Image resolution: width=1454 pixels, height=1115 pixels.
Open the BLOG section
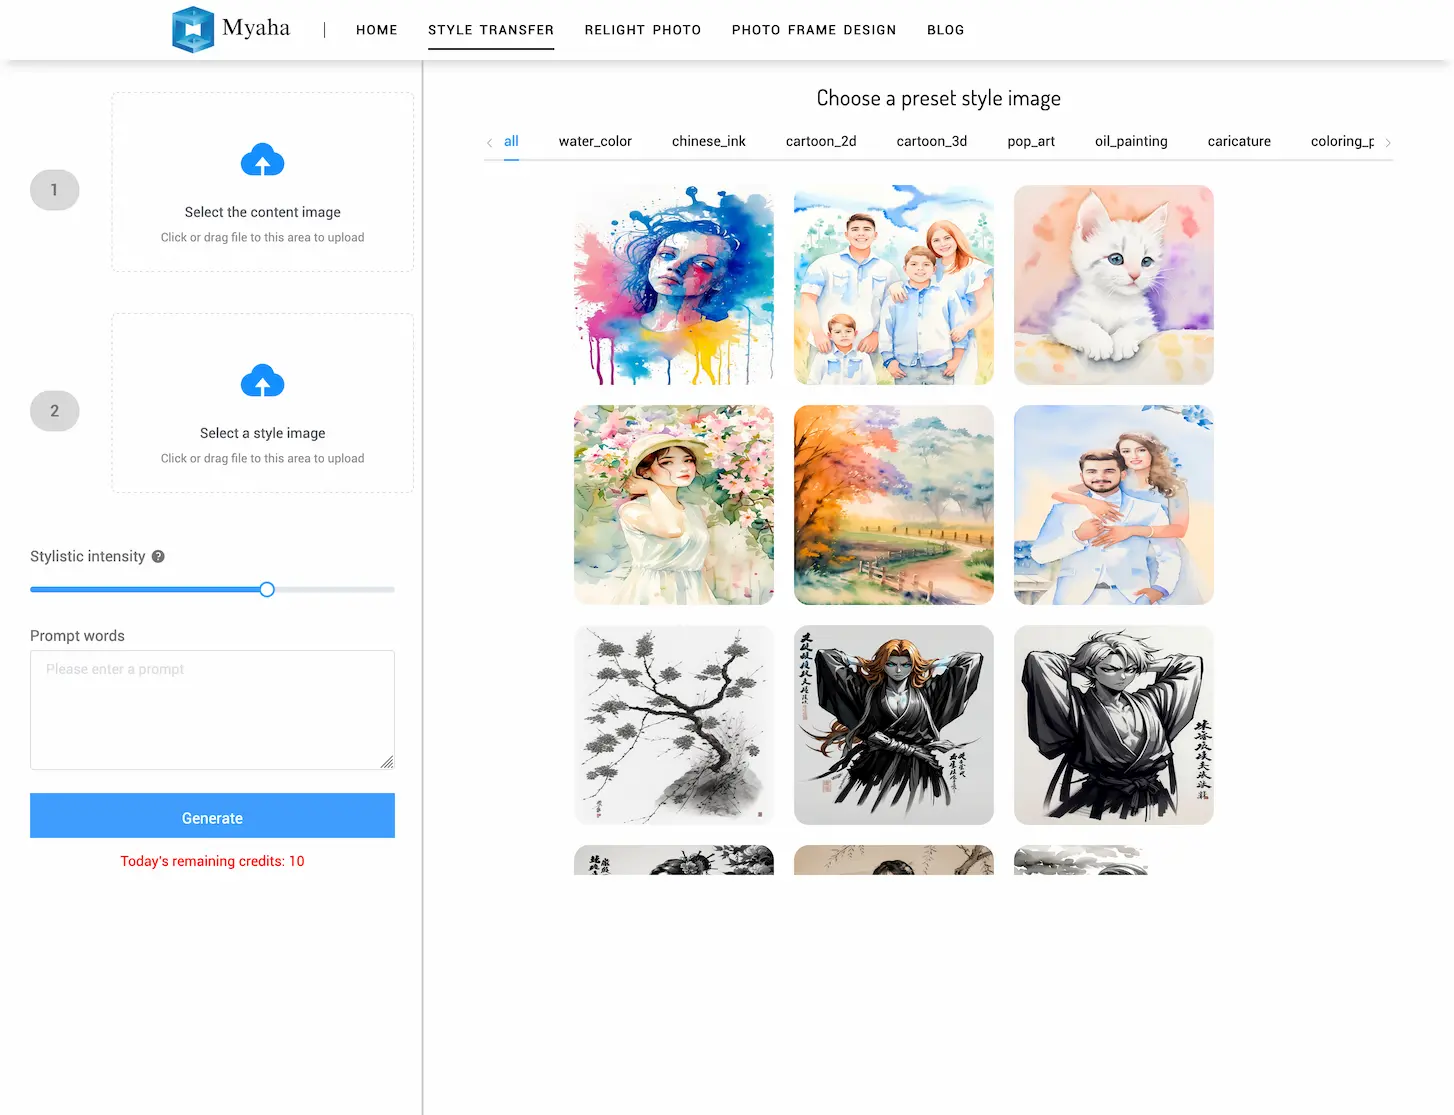[945, 30]
